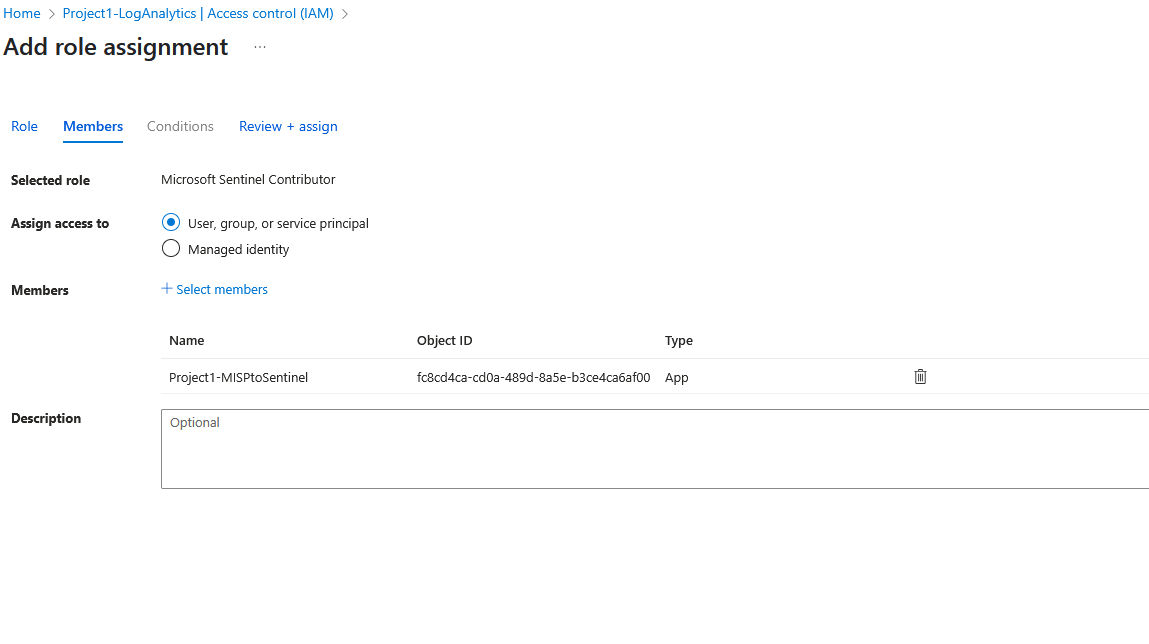Click the Members field label
1149x644 pixels.
(x=40, y=290)
